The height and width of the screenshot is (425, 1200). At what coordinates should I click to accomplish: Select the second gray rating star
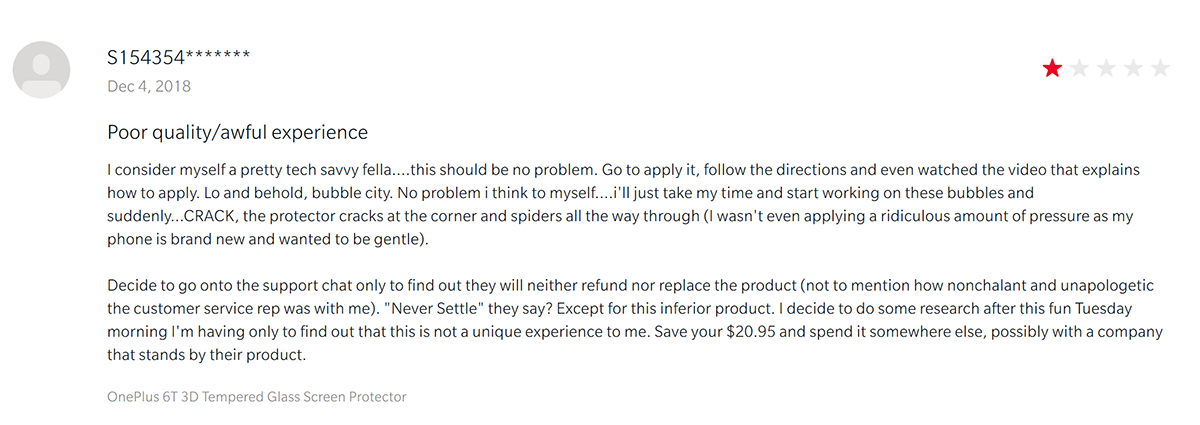click(x=1079, y=69)
